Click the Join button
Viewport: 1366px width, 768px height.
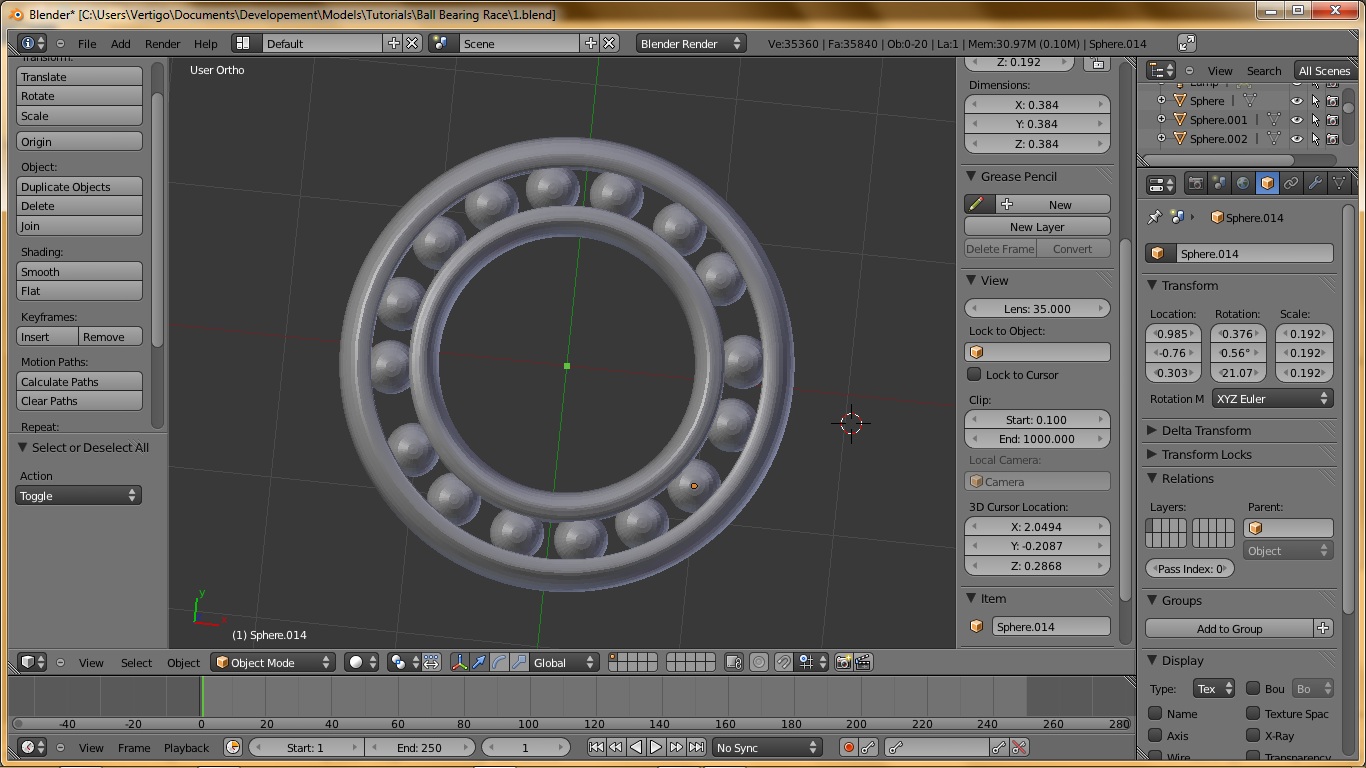79,226
